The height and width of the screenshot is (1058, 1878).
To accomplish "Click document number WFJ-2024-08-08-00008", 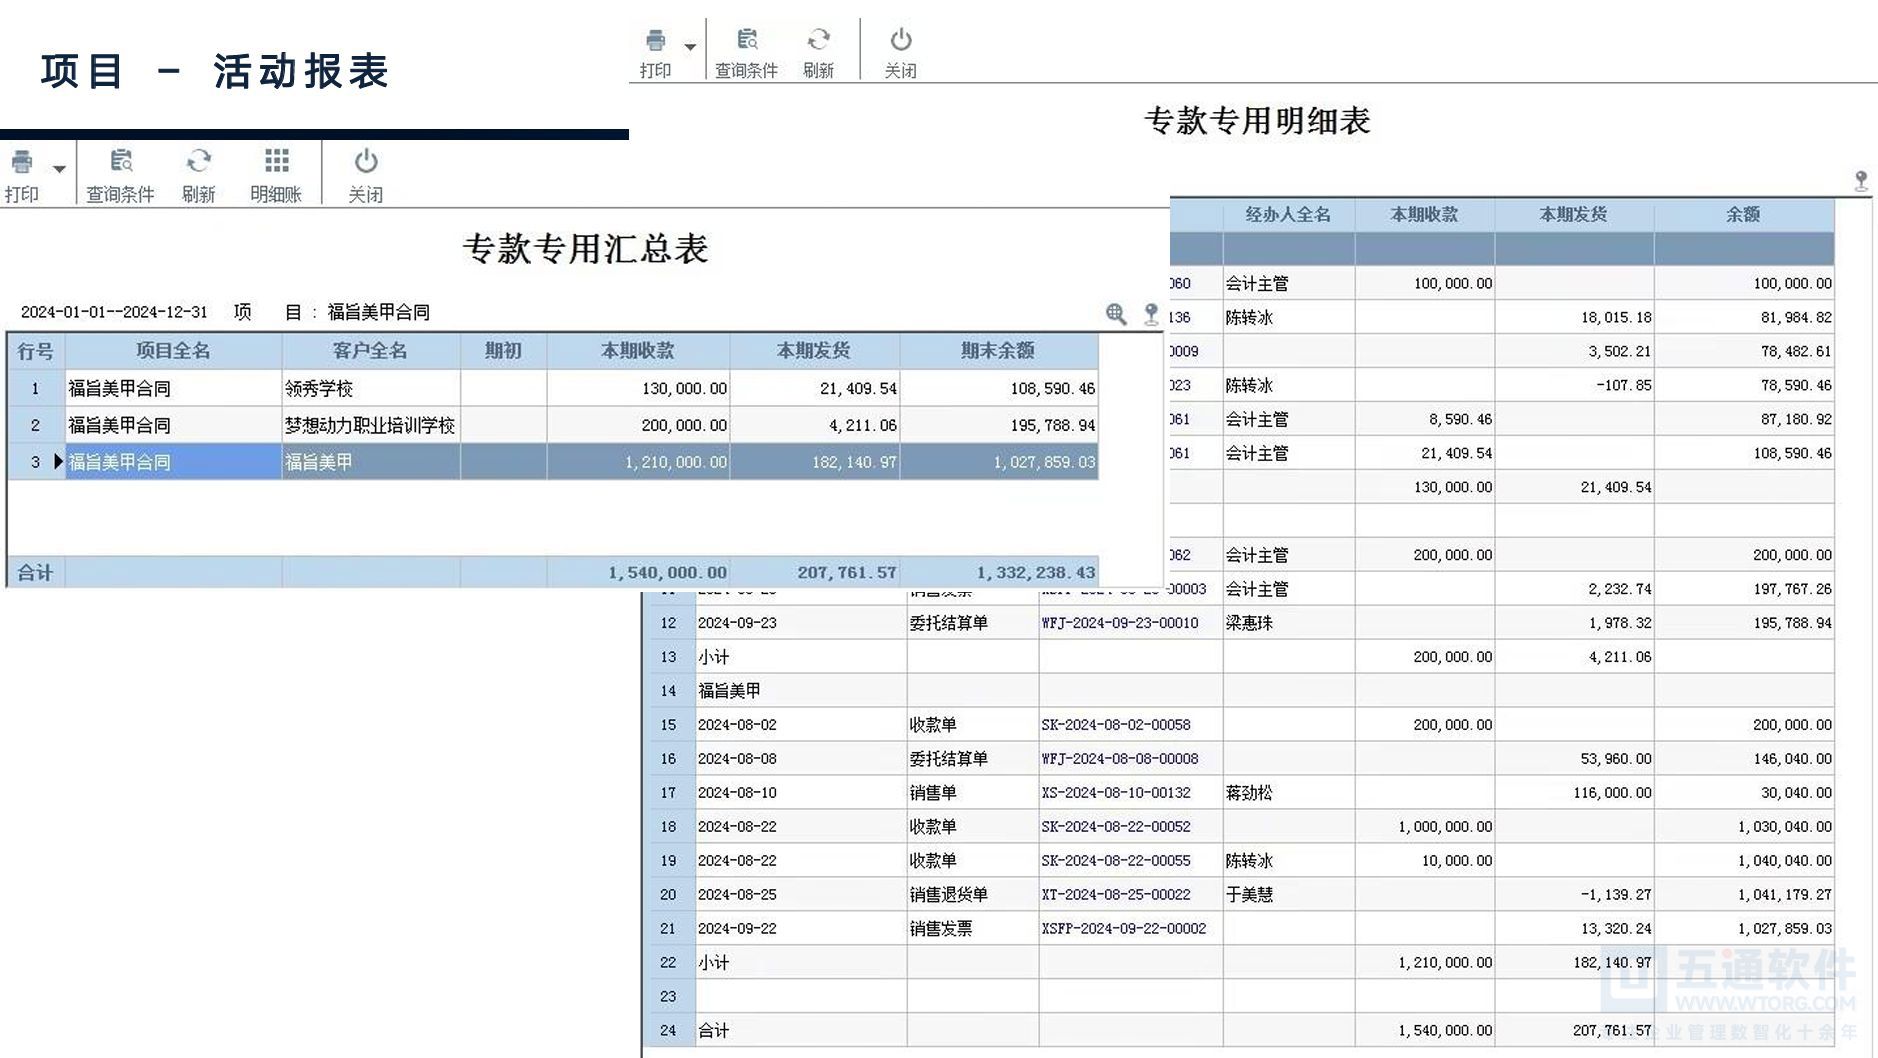I will click(x=1119, y=759).
